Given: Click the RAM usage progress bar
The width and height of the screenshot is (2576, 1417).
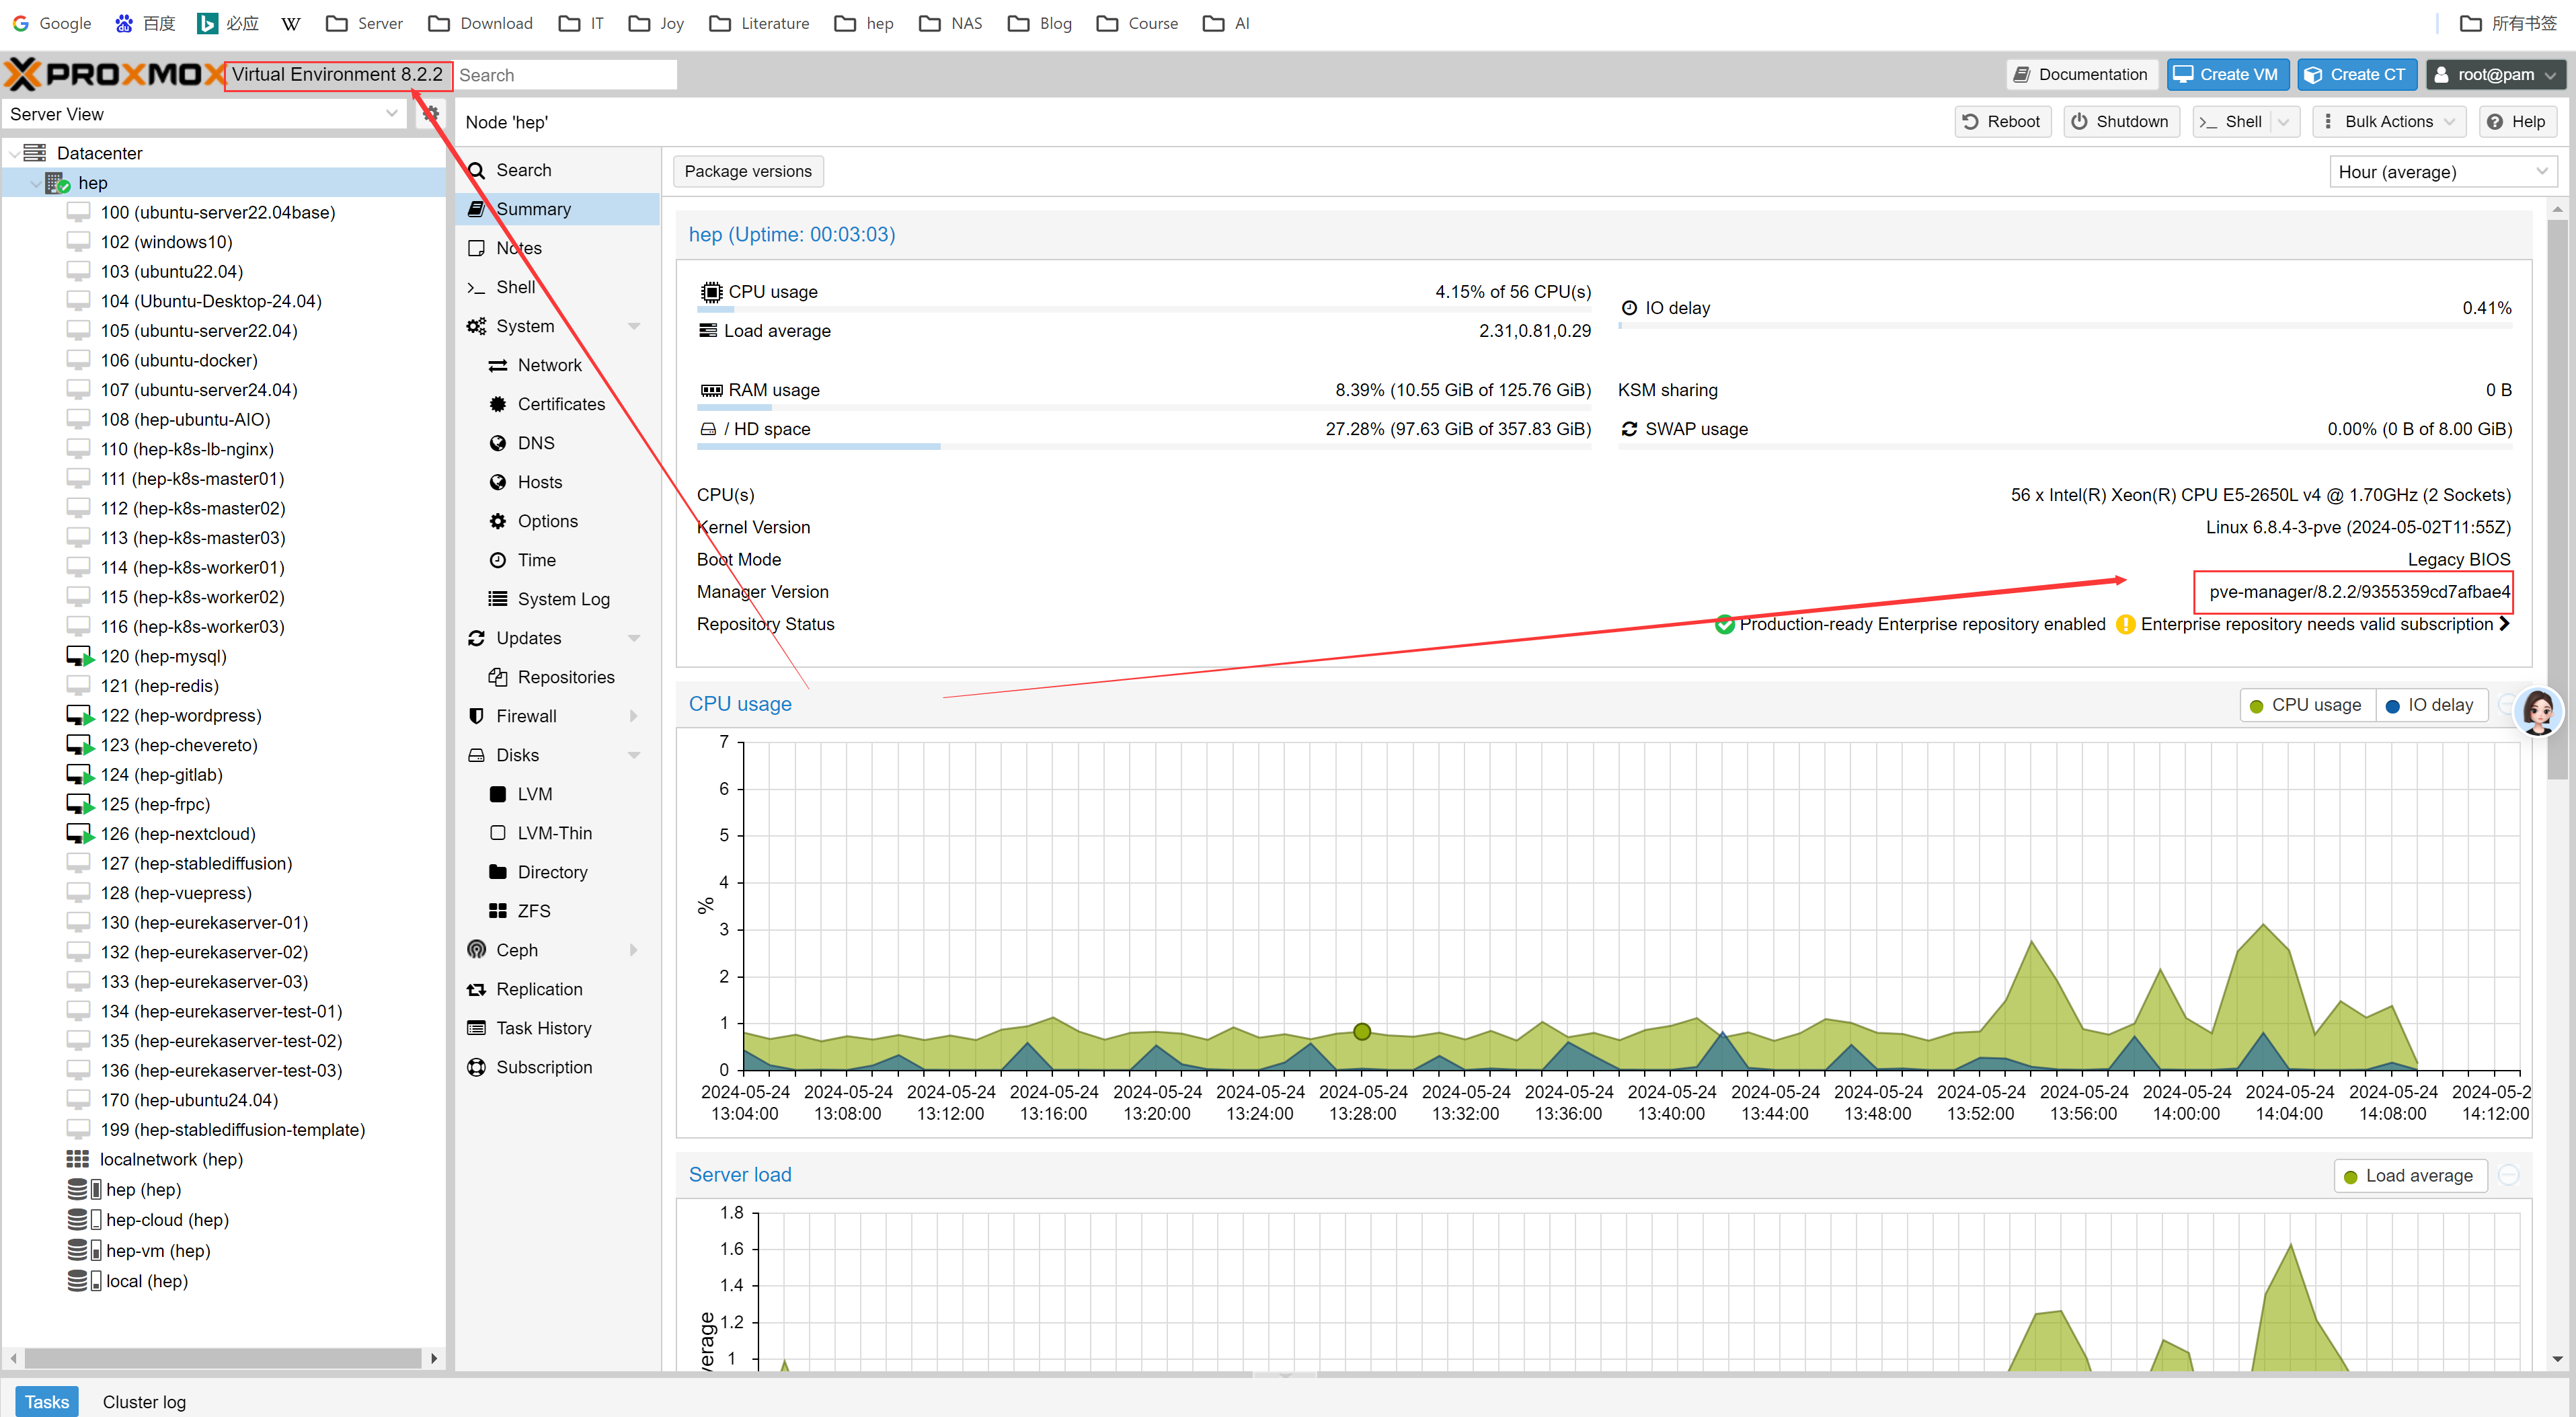Looking at the screenshot, I should (x=1143, y=407).
